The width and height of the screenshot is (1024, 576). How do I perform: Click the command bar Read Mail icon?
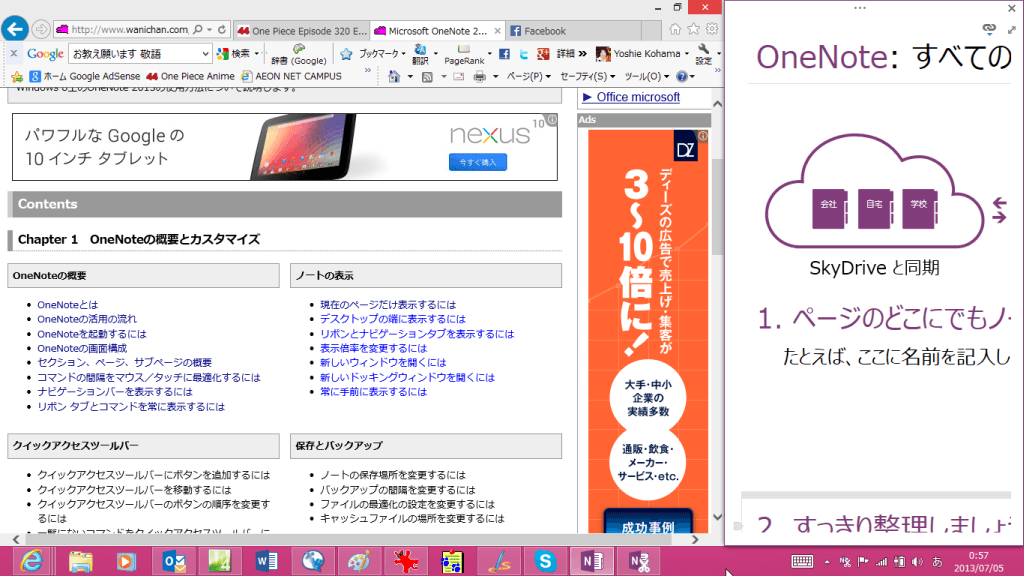pyautogui.click(x=458, y=76)
